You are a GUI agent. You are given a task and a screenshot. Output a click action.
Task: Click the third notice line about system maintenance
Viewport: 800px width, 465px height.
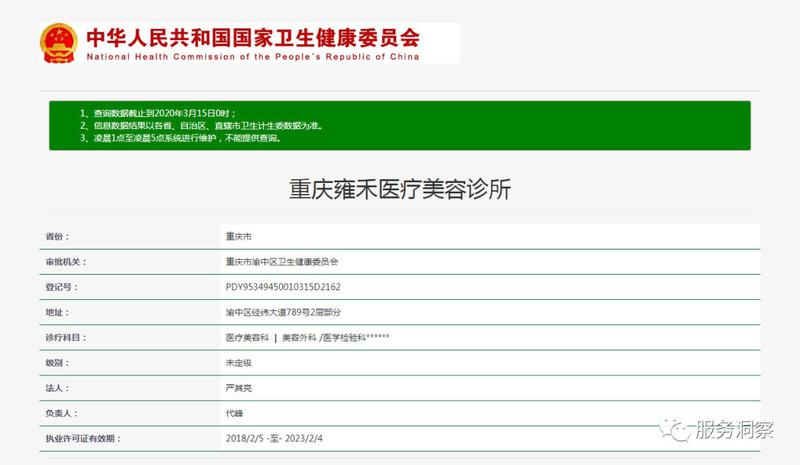pos(190,138)
